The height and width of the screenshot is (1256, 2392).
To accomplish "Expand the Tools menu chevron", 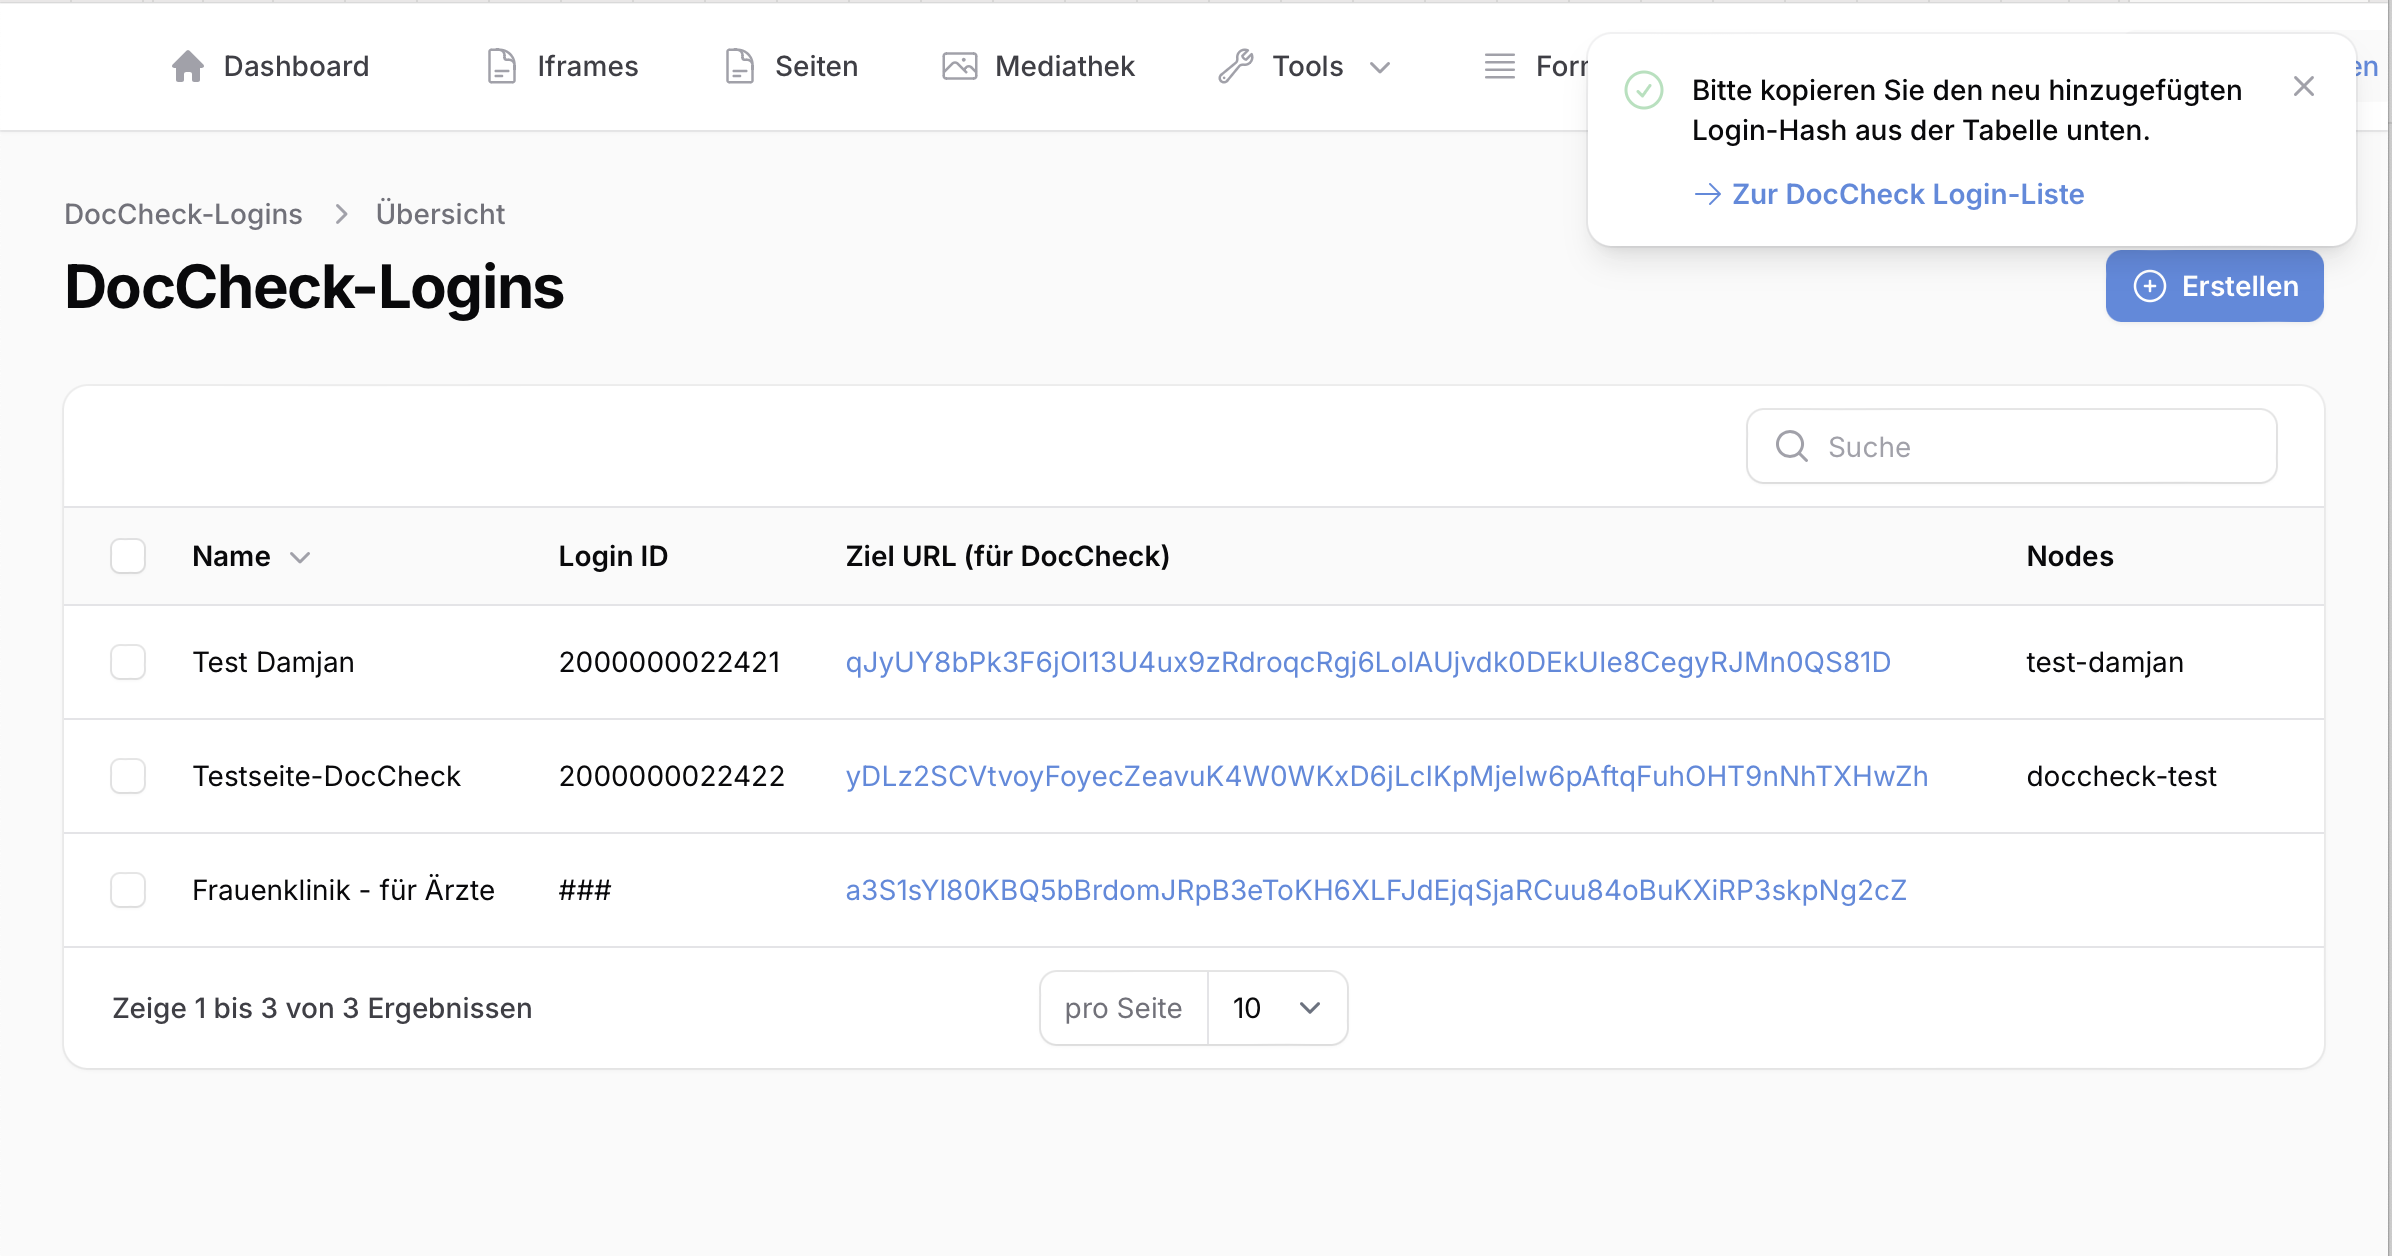I will 1380,67.
